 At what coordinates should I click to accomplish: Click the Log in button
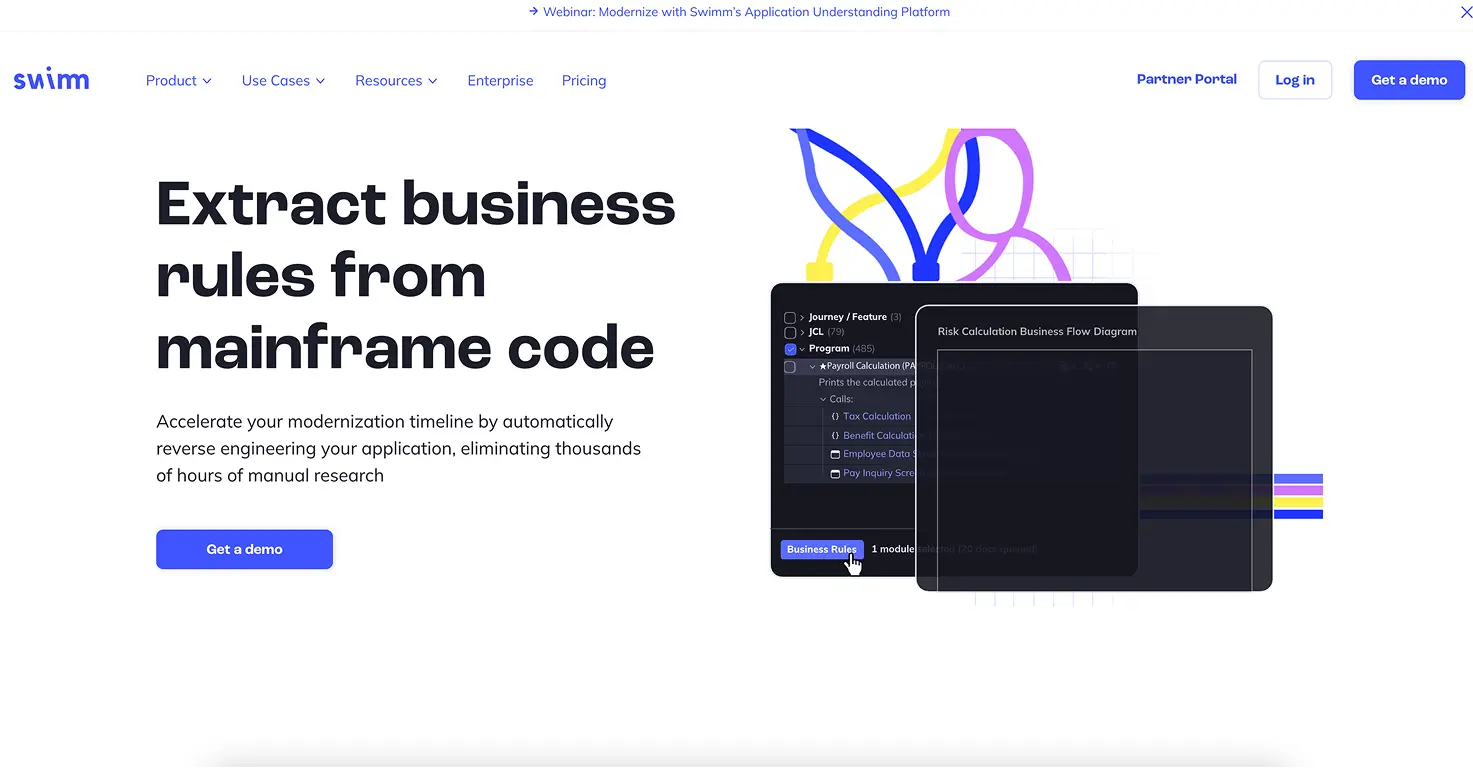click(x=1295, y=80)
